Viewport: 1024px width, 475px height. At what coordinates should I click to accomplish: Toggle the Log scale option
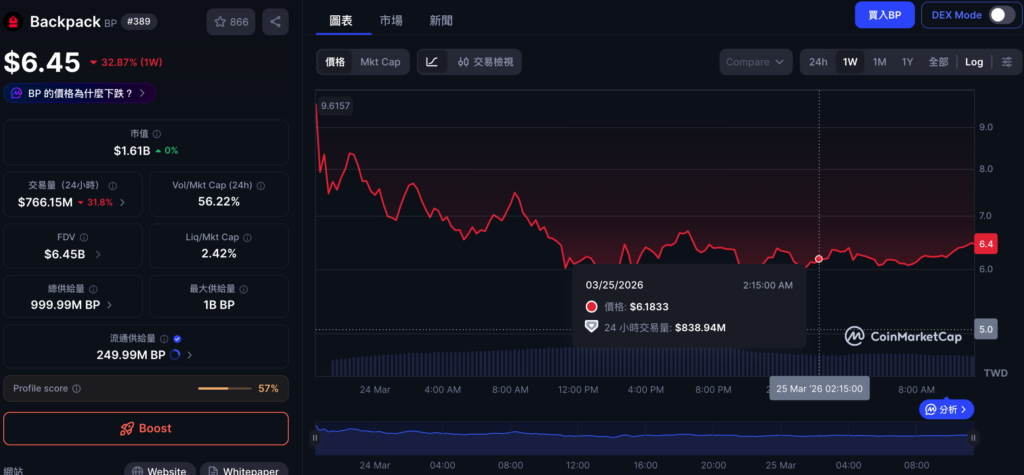pos(973,62)
